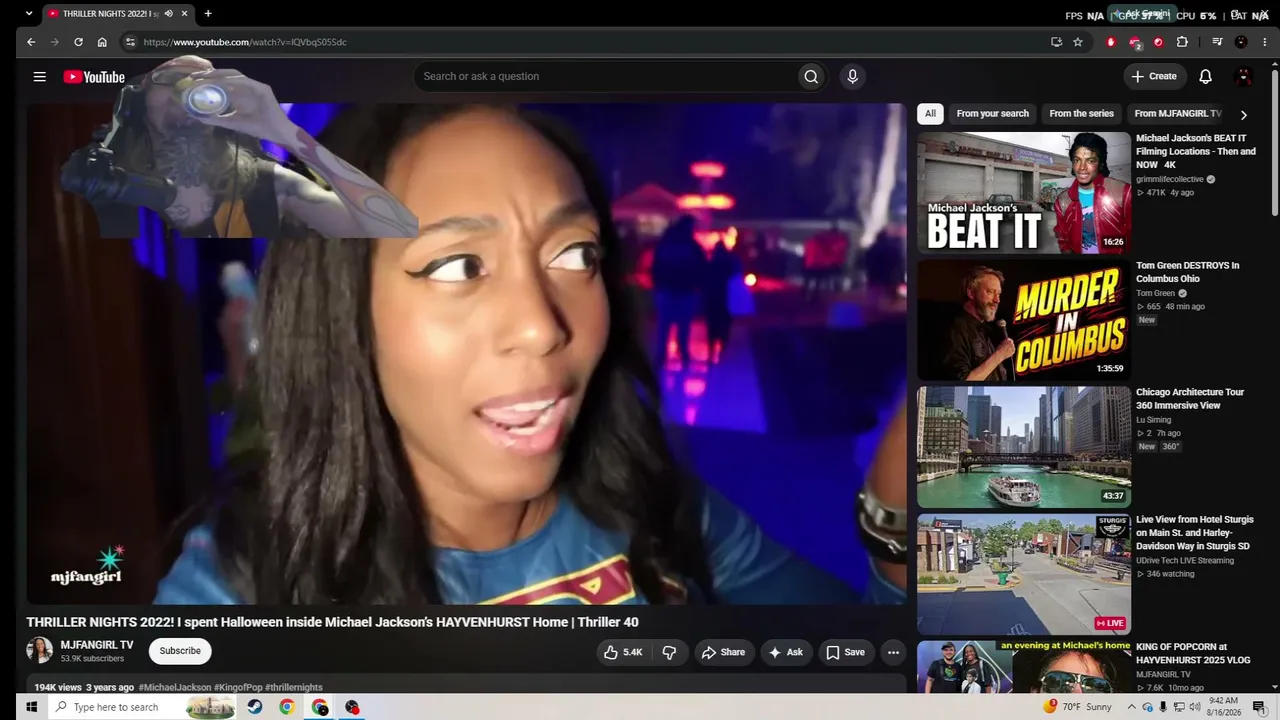This screenshot has width=1280, height=720.
Task: Save the video to a playlist
Action: pyautogui.click(x=844, y=652)
